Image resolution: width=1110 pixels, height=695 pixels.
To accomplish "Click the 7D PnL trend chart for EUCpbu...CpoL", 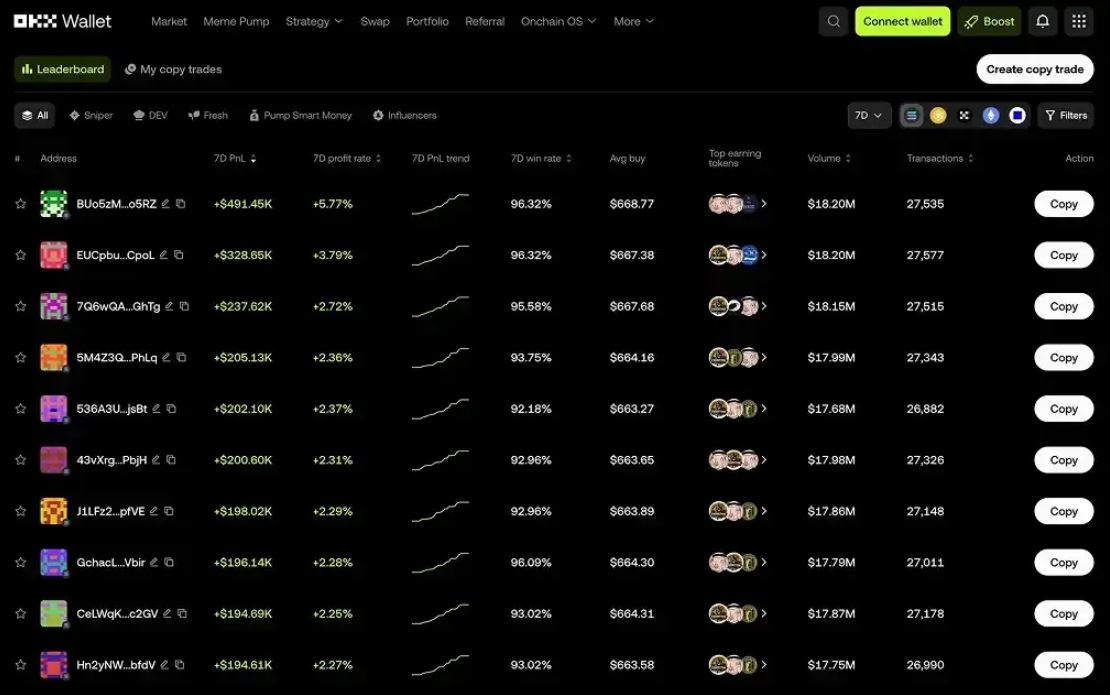I will point(440,255).
